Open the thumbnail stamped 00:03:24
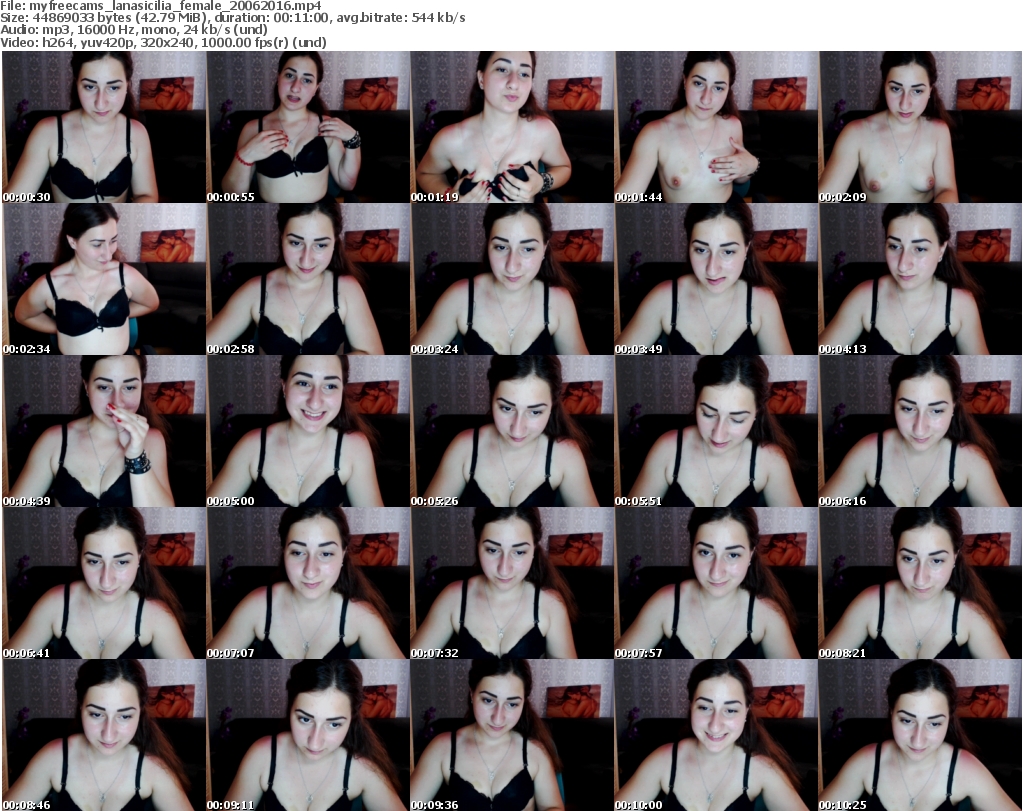This screenshot has height=811, width=1024. click(512, 279)
